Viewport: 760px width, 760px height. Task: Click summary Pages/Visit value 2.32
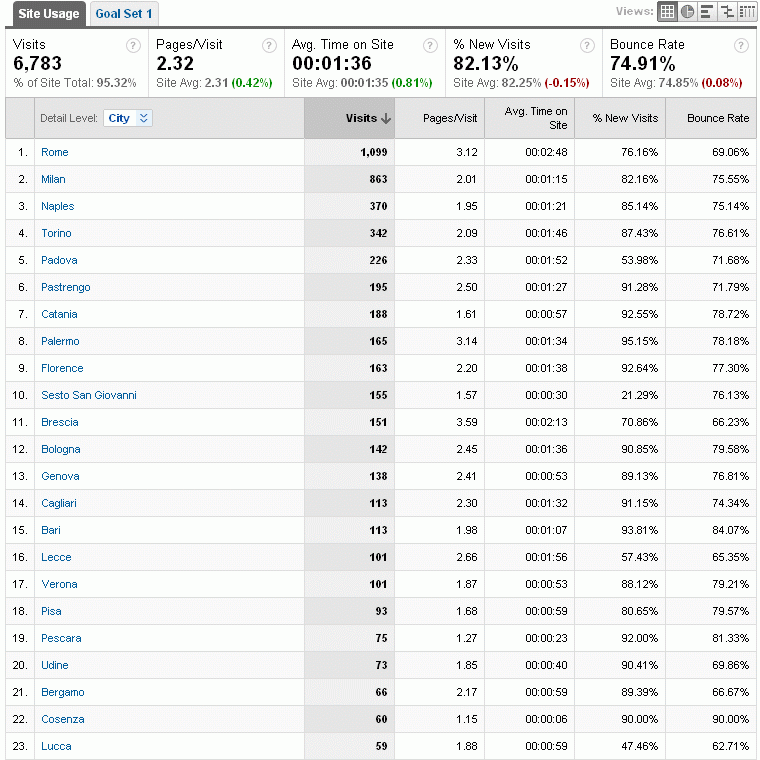click(175, 63)
